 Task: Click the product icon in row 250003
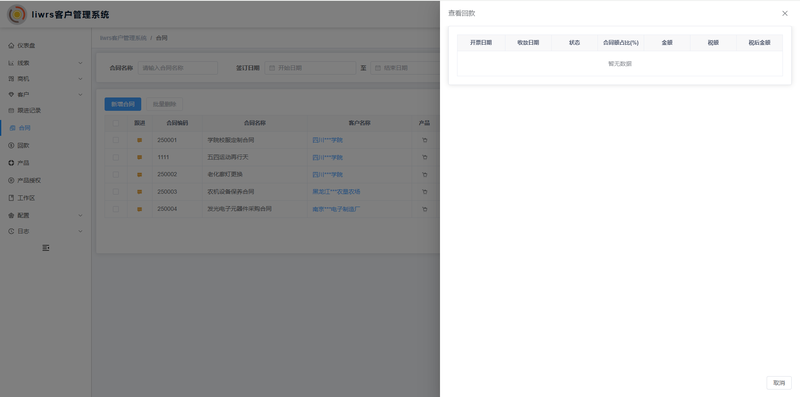[424, 192]
